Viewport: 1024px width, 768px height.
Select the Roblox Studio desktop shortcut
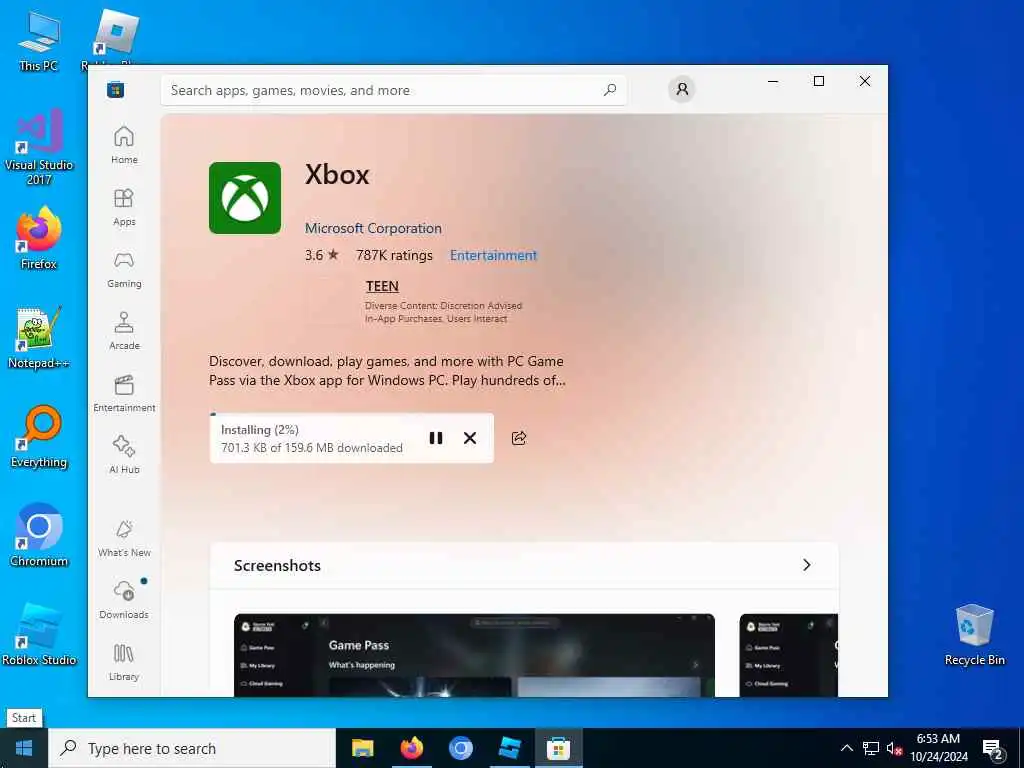coord(39,634)
